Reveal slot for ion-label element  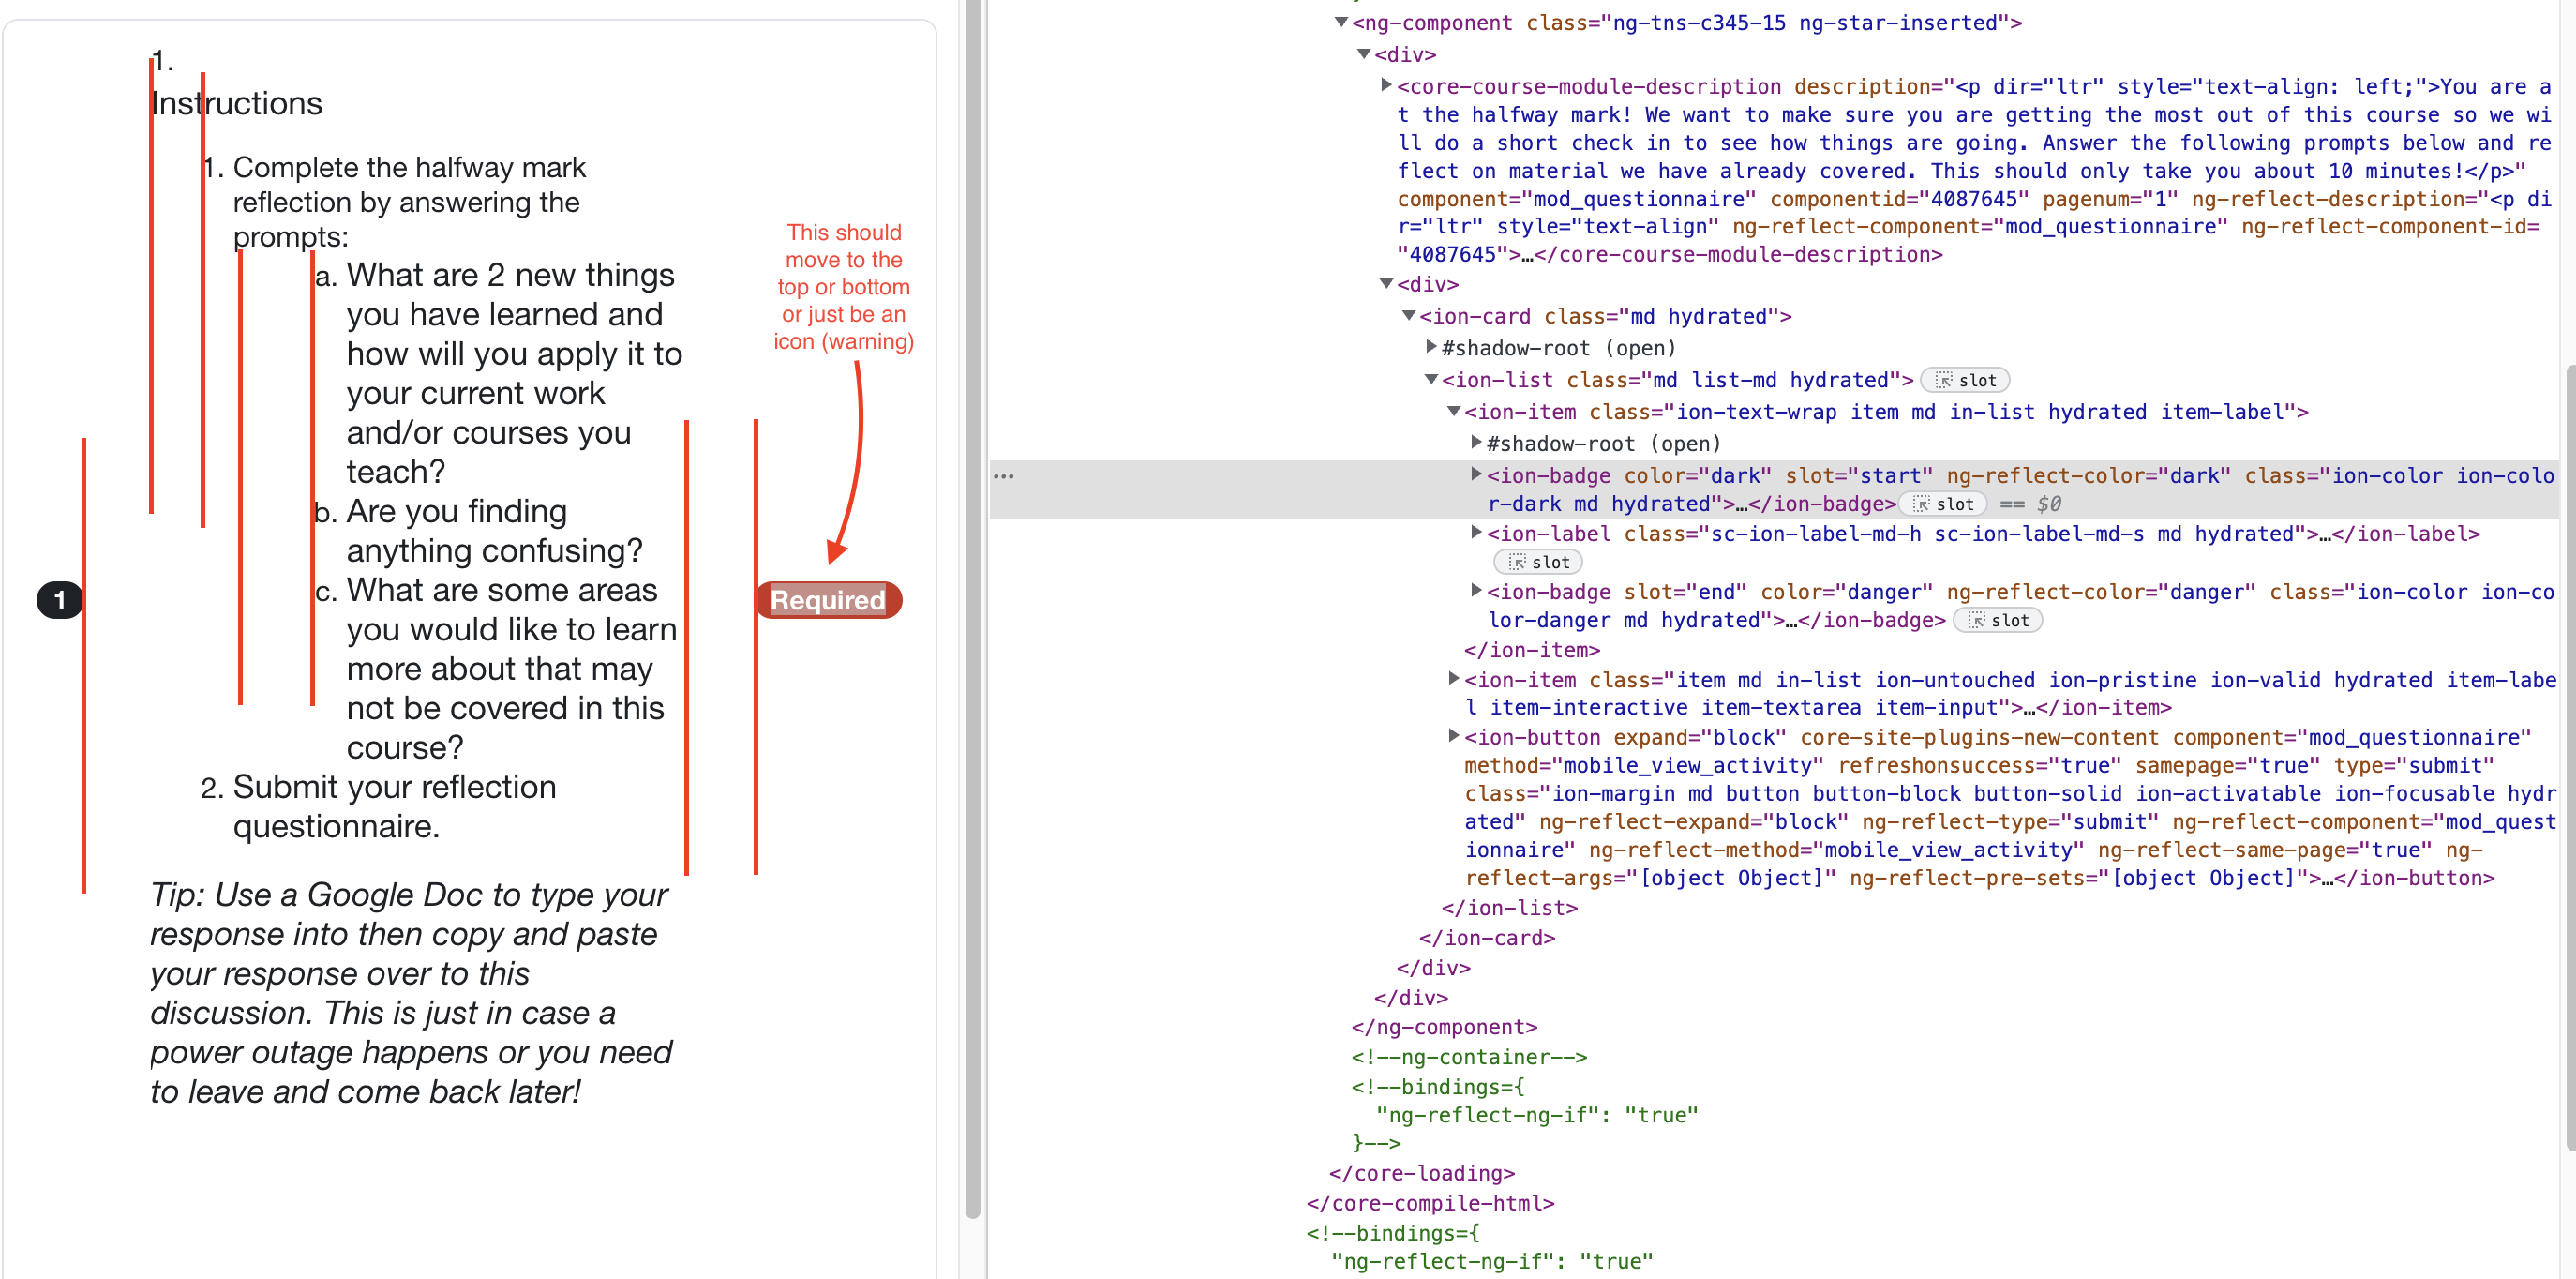[x=1538, y=562]
